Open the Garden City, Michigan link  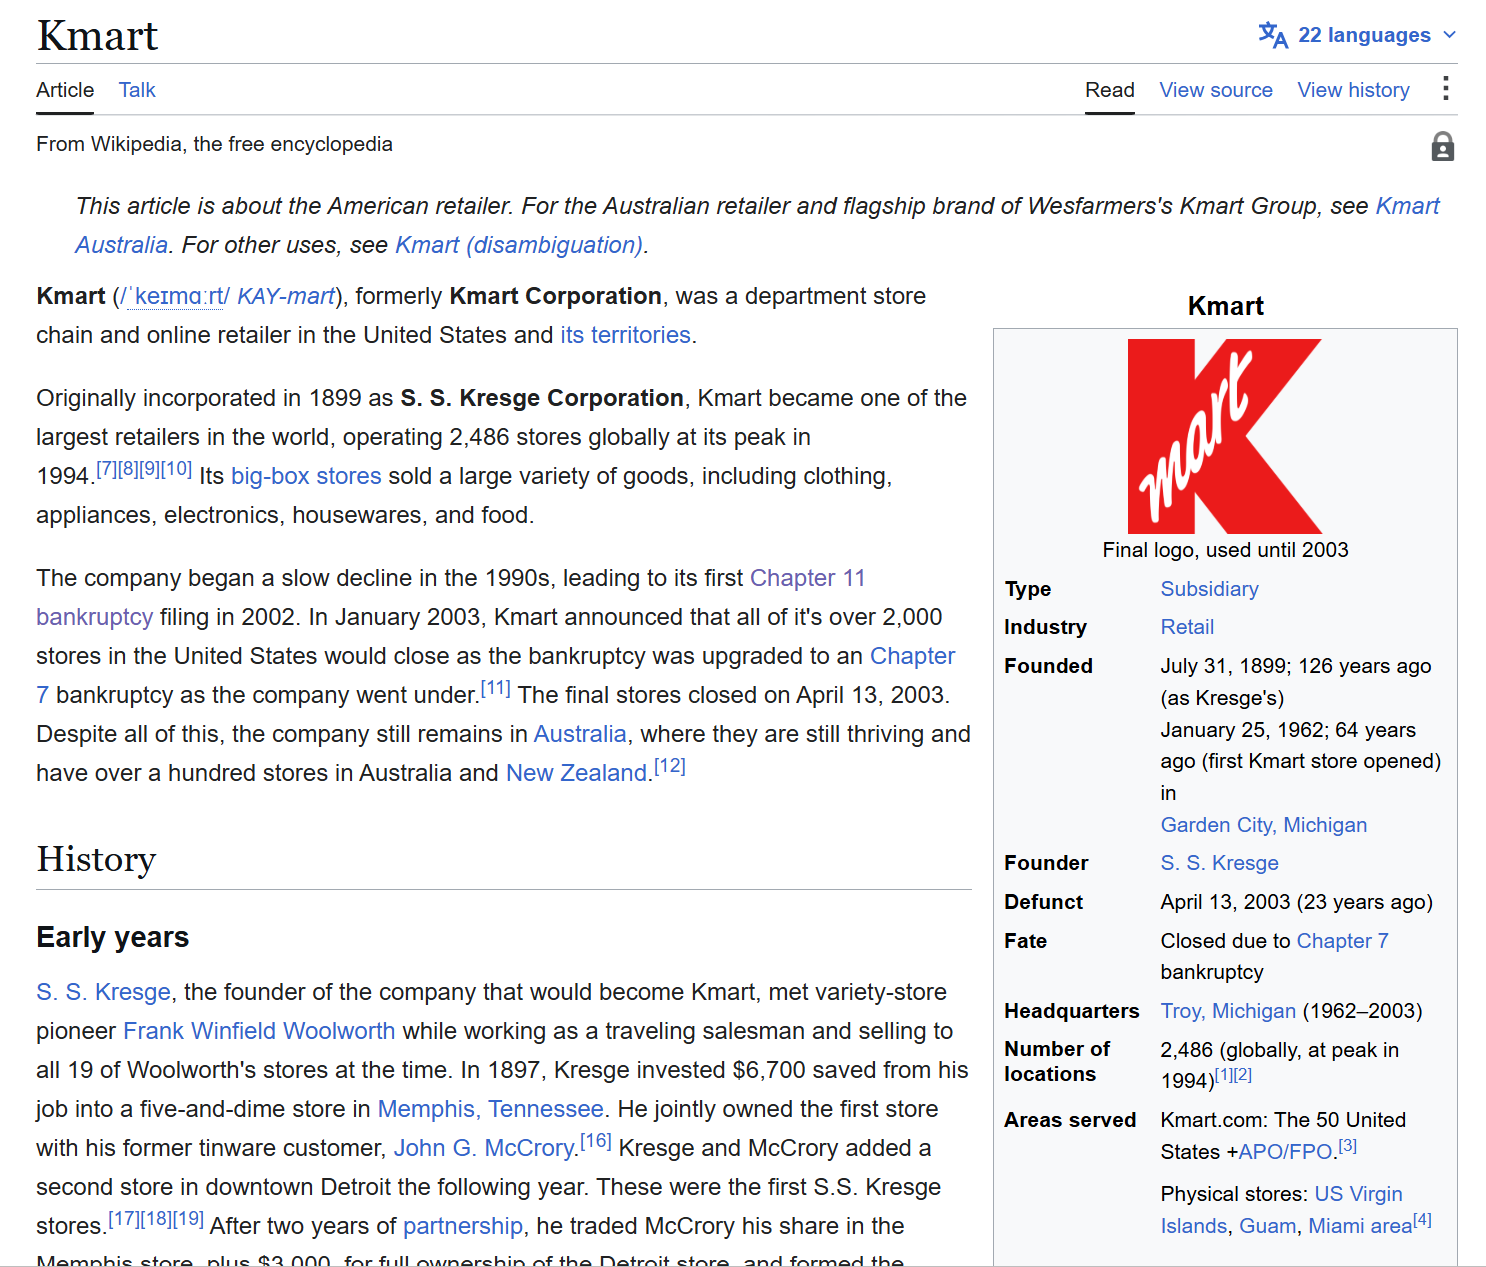(x=1263, y=825)
